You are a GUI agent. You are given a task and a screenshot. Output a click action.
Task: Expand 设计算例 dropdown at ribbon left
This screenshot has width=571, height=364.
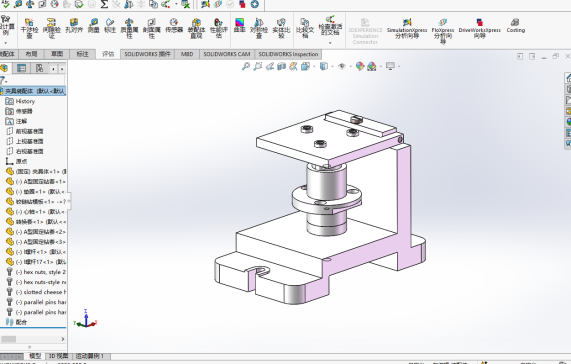pyautogui.click(x=5, y=43)
